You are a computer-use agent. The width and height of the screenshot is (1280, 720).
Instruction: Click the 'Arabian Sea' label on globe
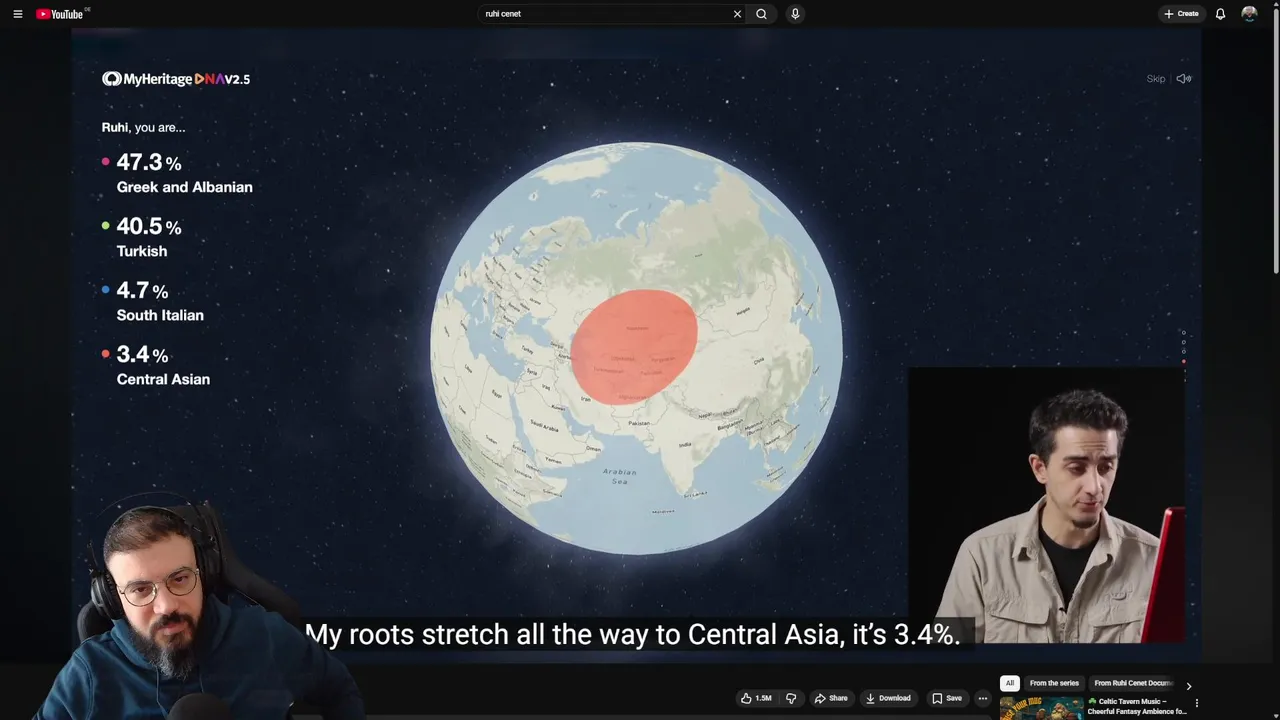click(x=619, y=476)
